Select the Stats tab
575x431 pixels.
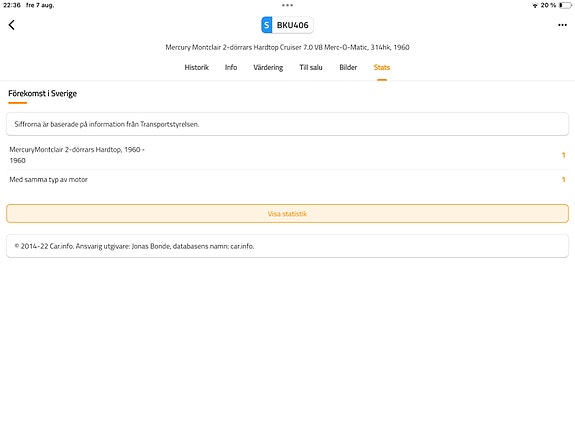point(382,67)
